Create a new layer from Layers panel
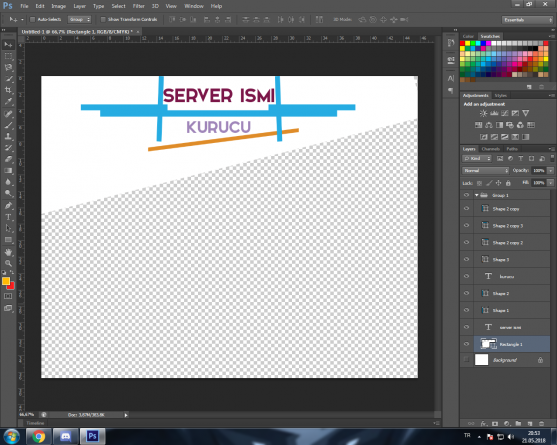Screen dimensions: 557x445 click(x=530, y=423)
